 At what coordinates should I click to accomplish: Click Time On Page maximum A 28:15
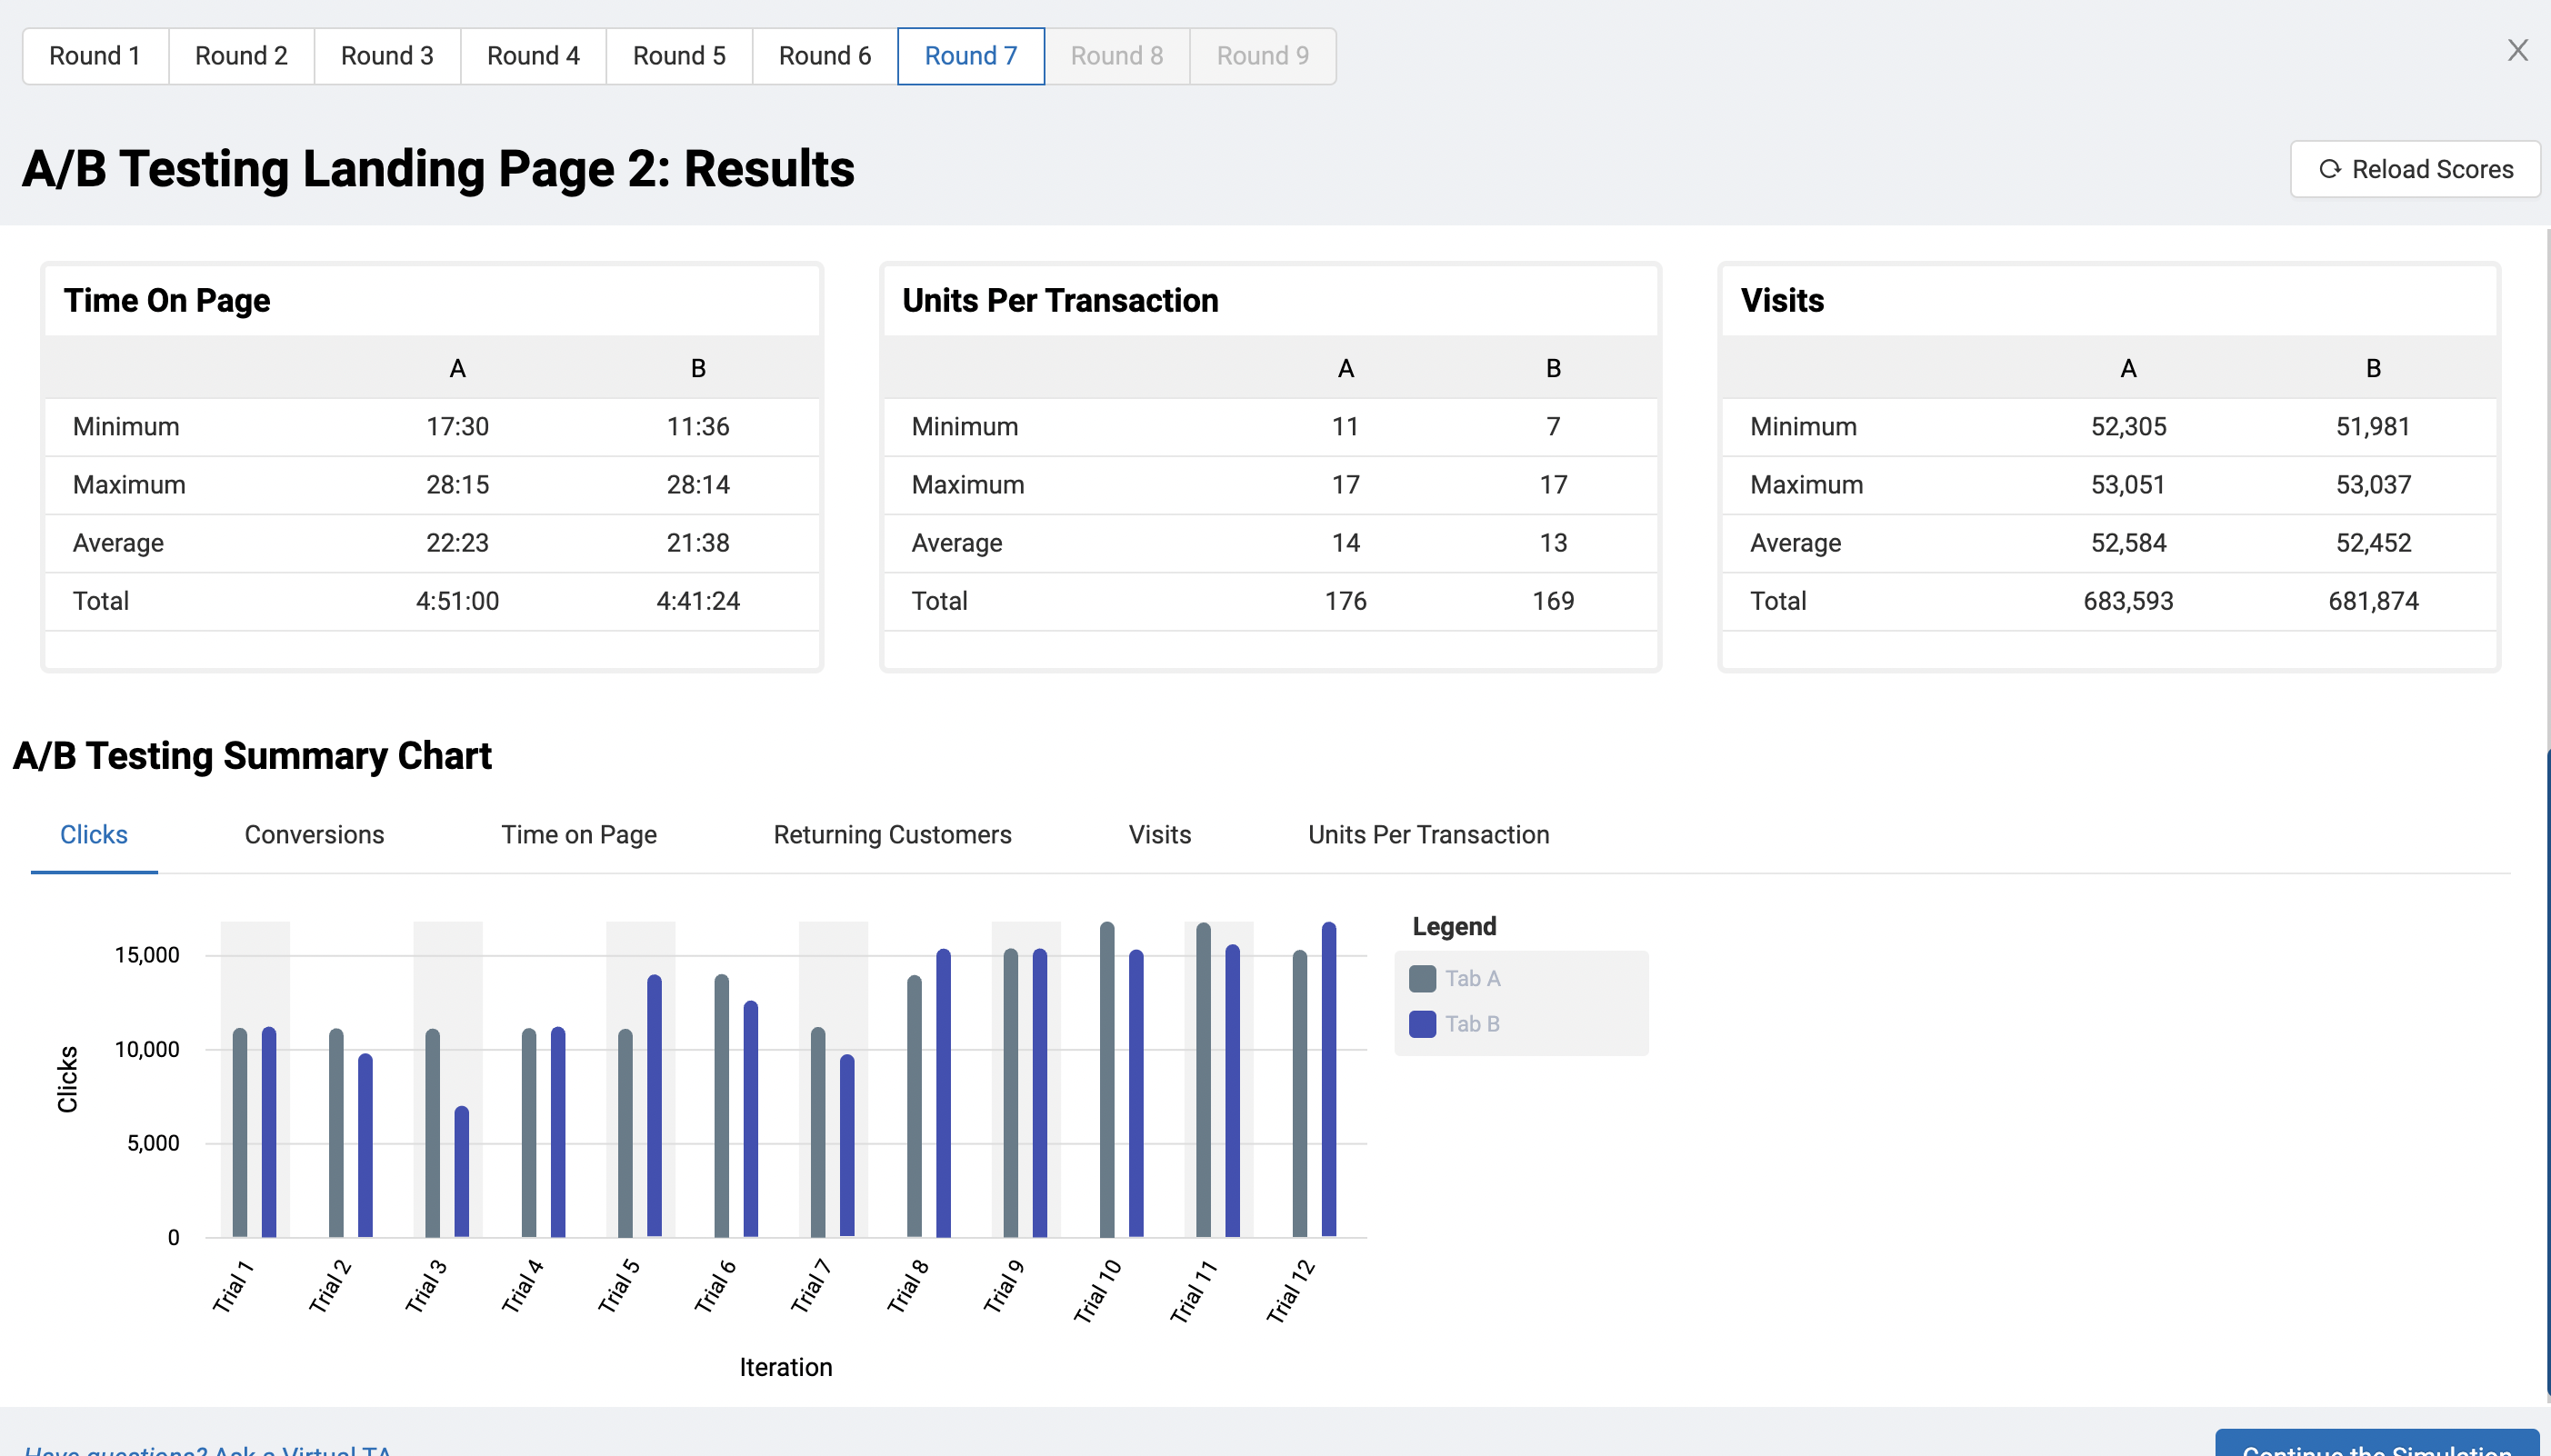pyautogui.click(x=457, y=485)
